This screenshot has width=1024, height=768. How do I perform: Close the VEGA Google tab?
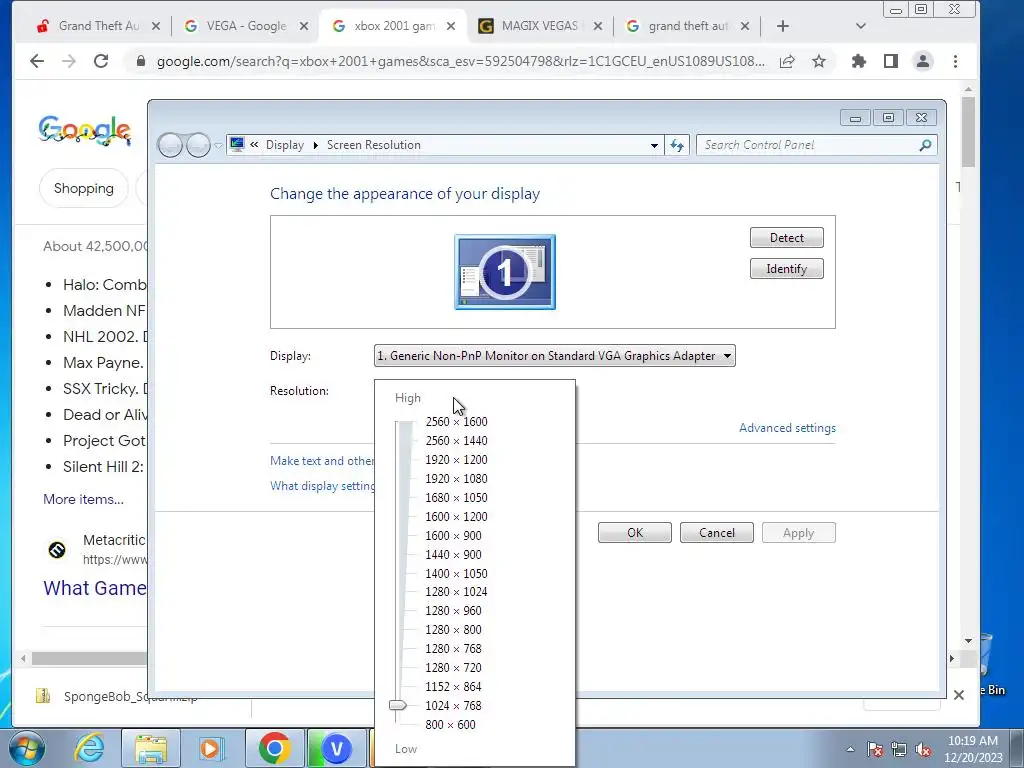tap(304, 26)
